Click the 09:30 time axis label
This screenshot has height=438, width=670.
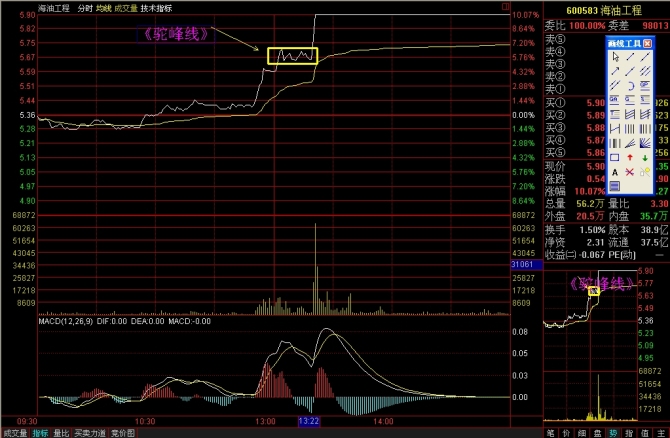27,421
